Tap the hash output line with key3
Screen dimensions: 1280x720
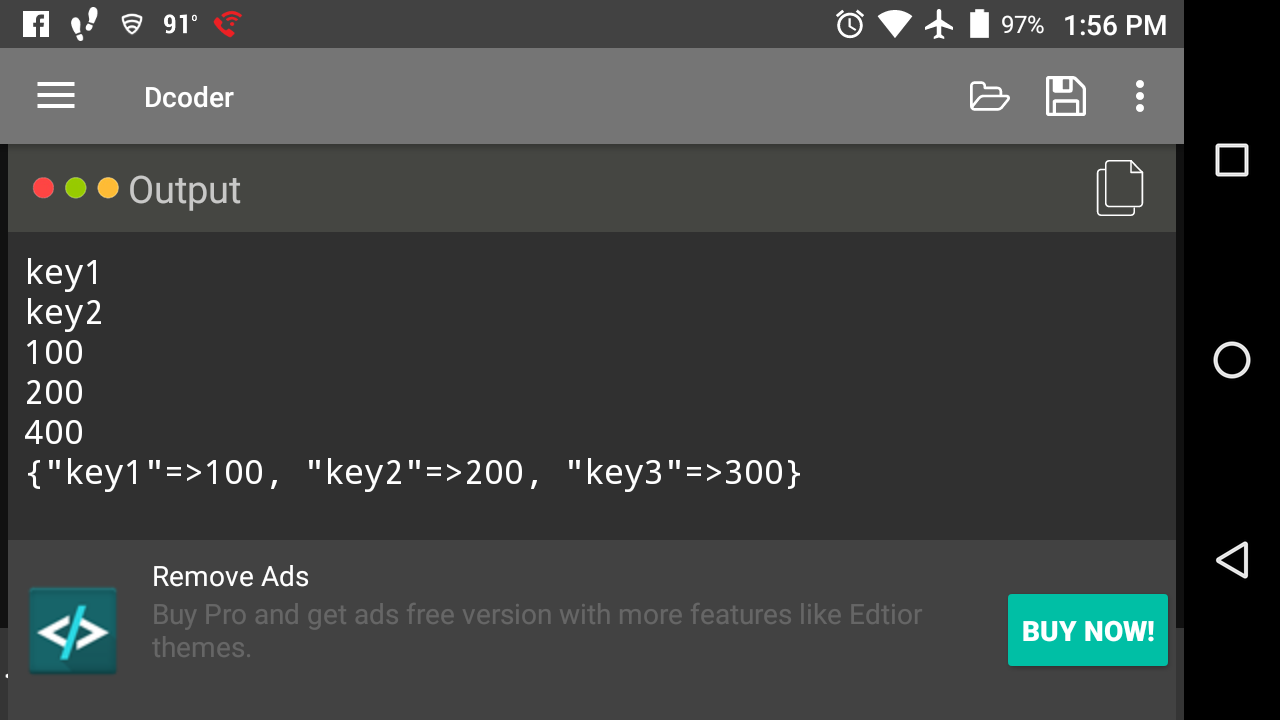click(413, 472)
